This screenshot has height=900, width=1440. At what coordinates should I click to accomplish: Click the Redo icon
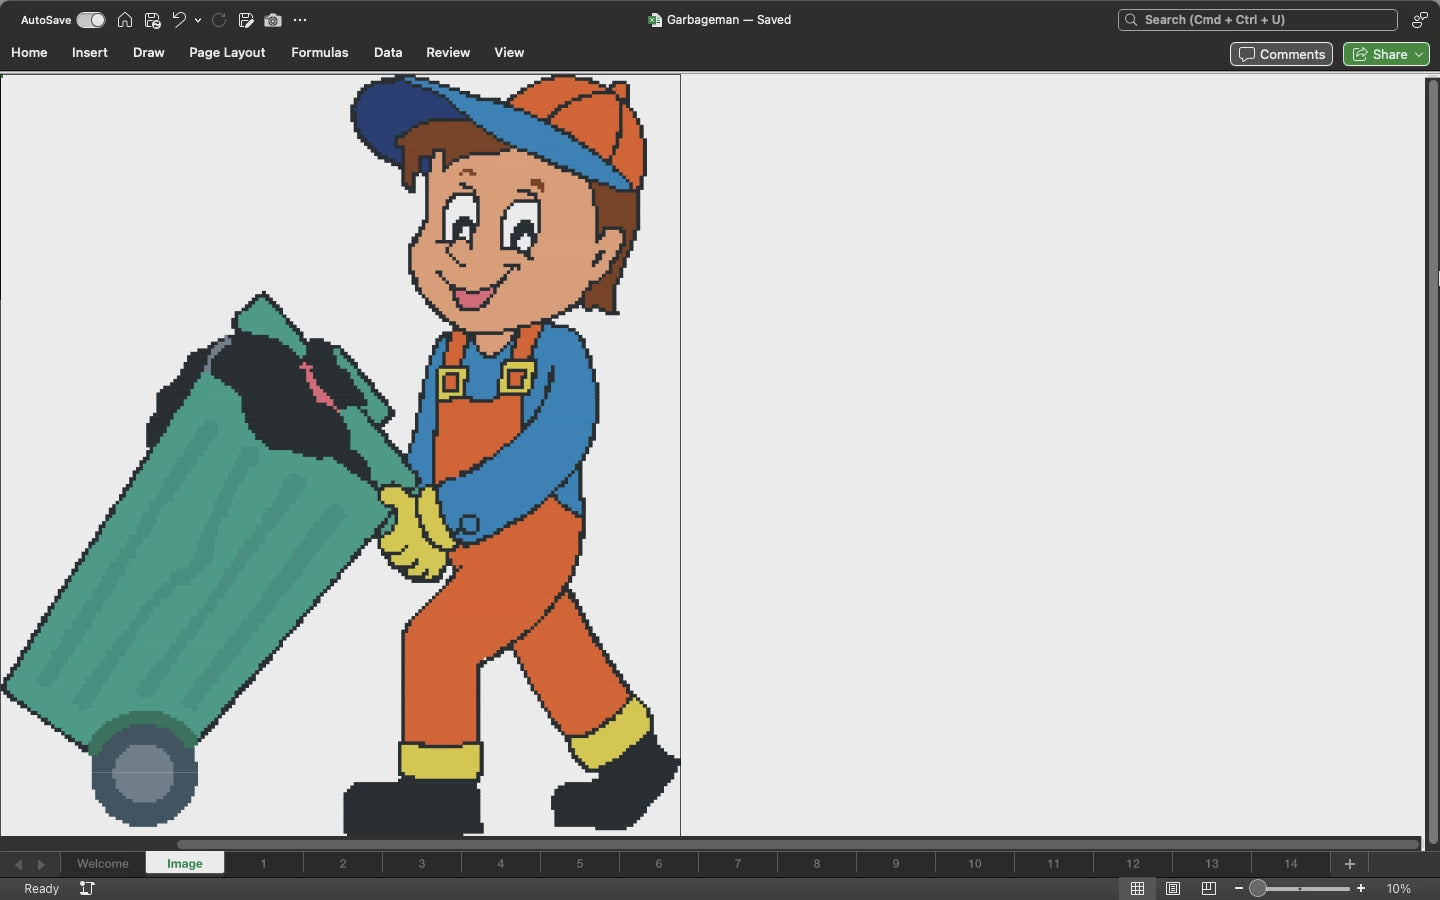tap(218, 19)
